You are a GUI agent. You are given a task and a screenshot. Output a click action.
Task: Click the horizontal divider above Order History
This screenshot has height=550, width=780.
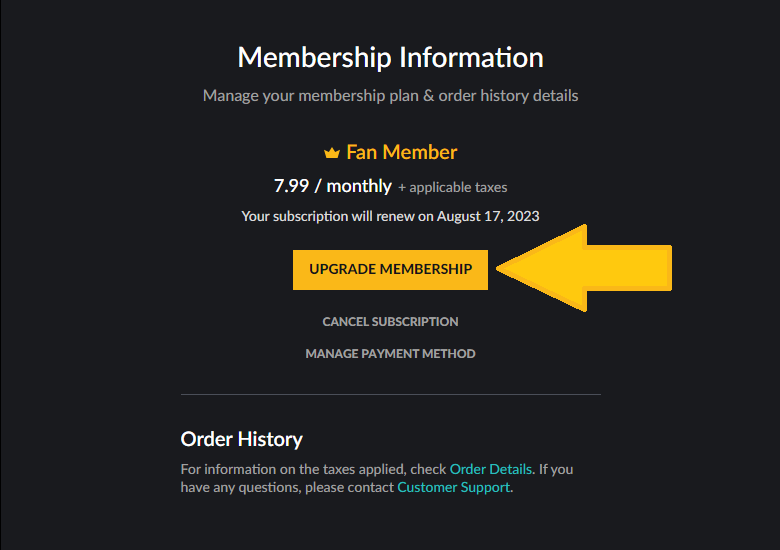coord(390,395)
